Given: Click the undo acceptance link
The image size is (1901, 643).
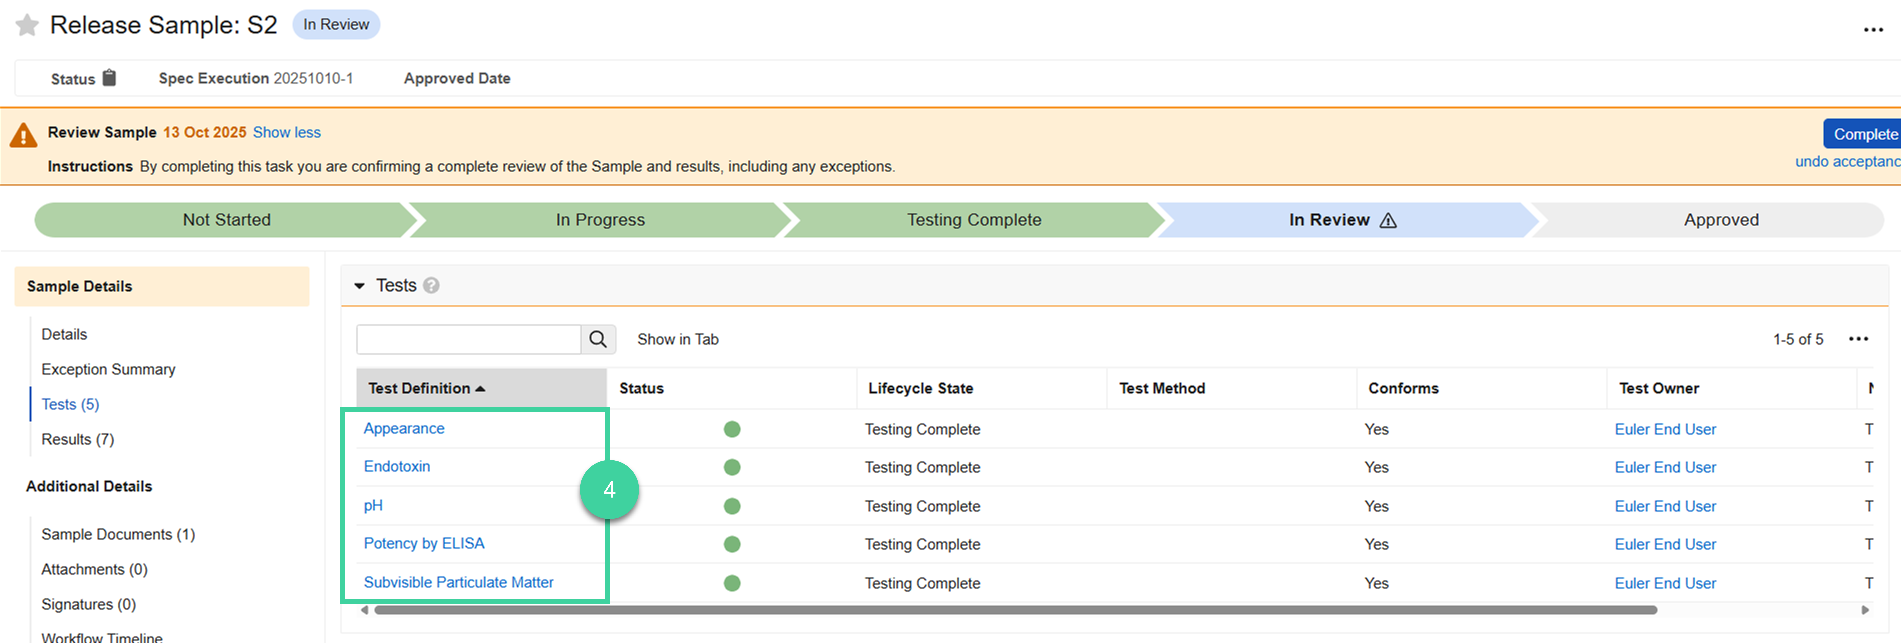Looking at the screenshot, I should (x=1847, y=161).
